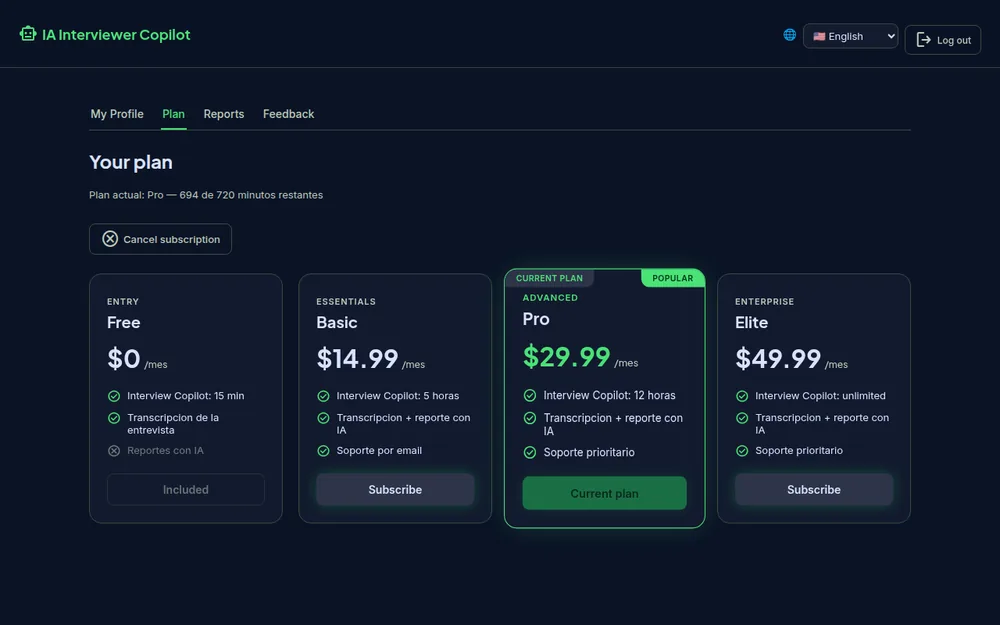Click the globe language icon

(790, 35)
